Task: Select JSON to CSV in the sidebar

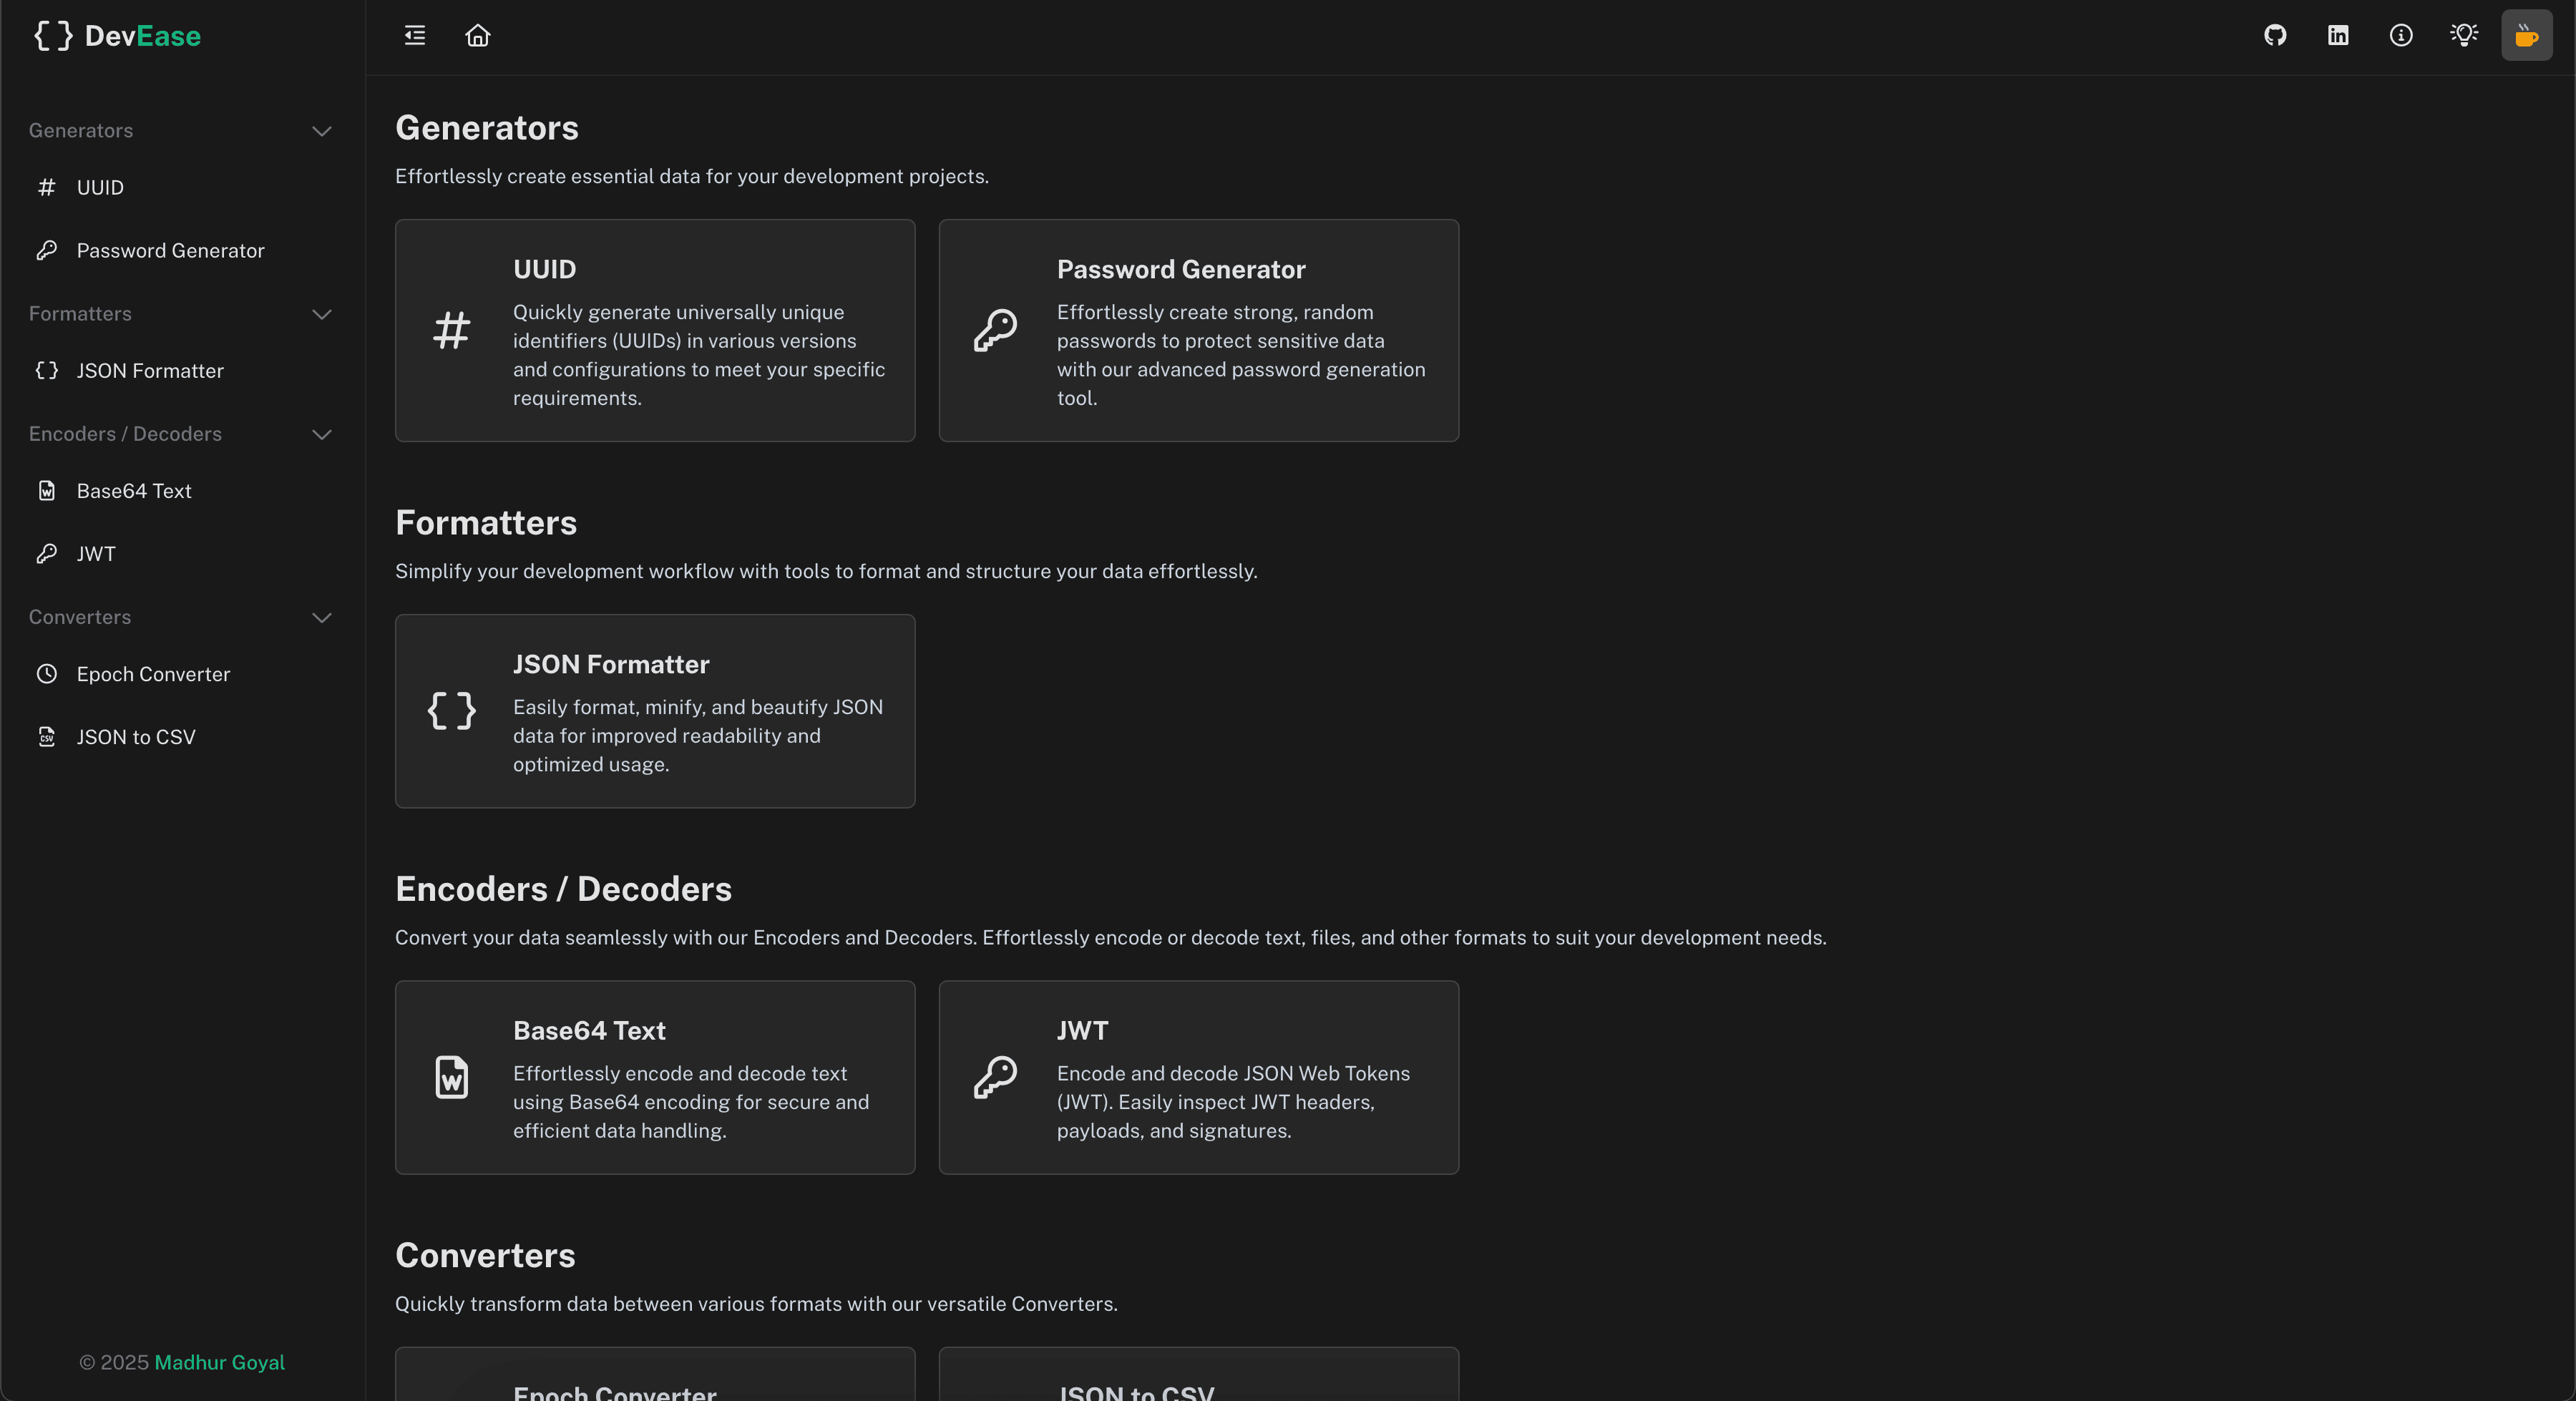Action: point(136,737)
